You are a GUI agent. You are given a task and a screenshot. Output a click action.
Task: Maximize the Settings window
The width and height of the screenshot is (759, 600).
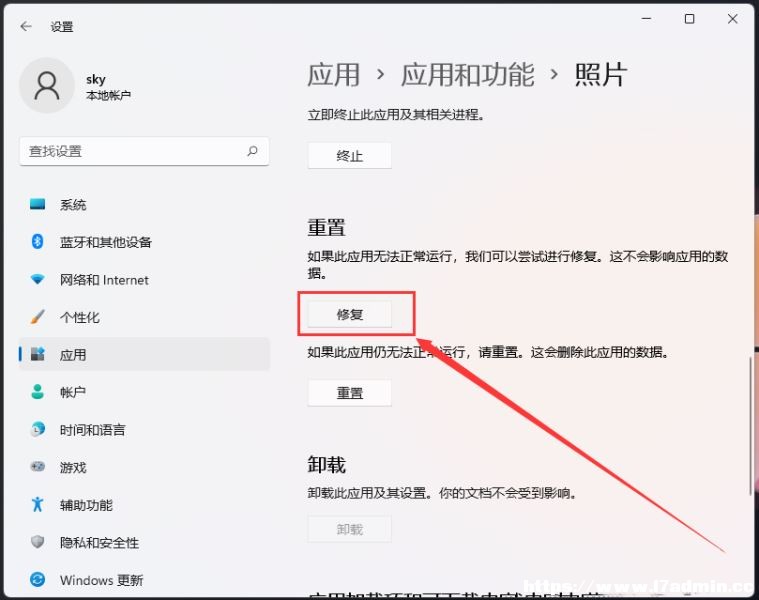tap(689, 19)
